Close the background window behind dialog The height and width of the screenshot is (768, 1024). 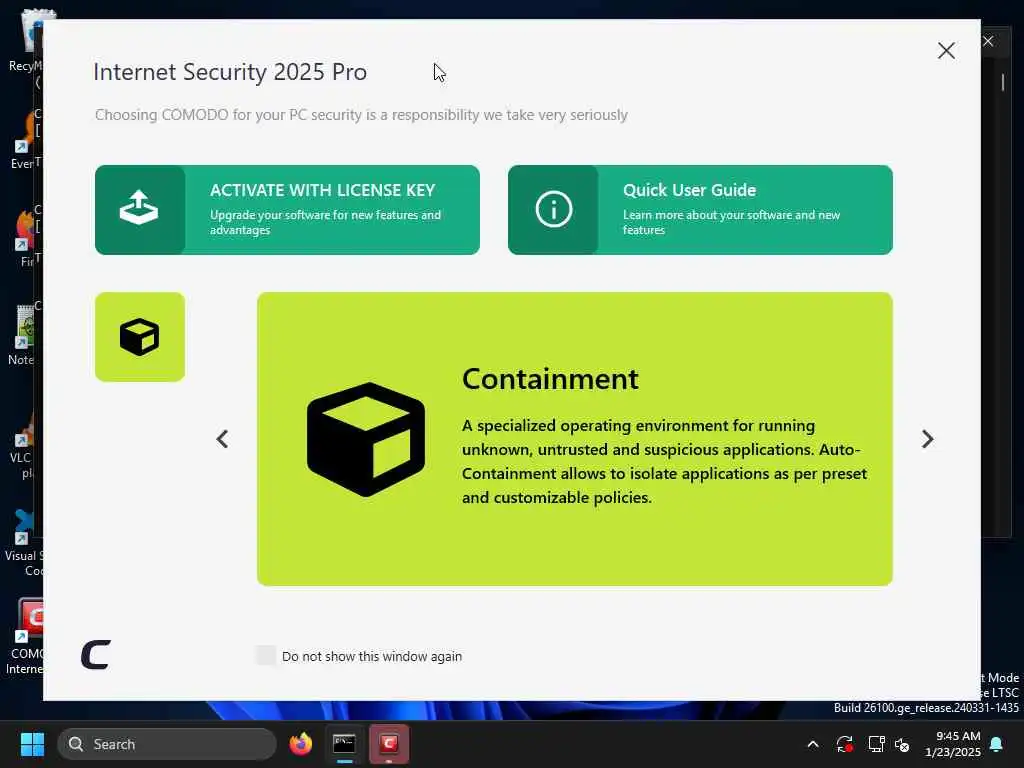click(x=988, y=41)
